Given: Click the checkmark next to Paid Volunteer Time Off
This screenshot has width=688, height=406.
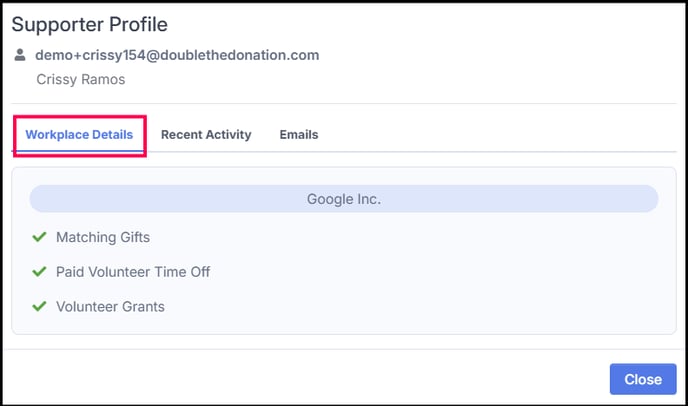Looking at the screenshot, I should click(x=40, y=271).
